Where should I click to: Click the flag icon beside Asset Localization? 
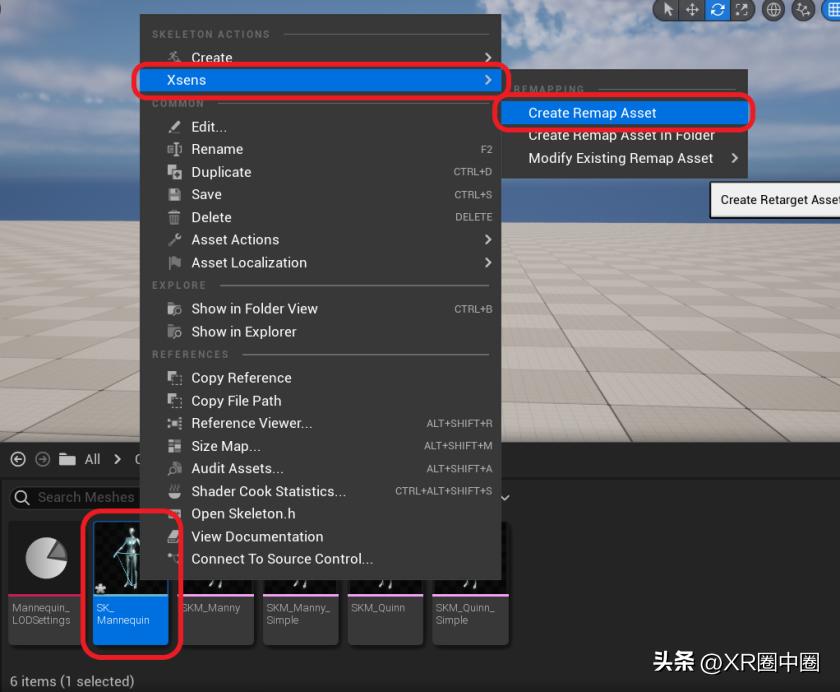click(x=174, y=263)
